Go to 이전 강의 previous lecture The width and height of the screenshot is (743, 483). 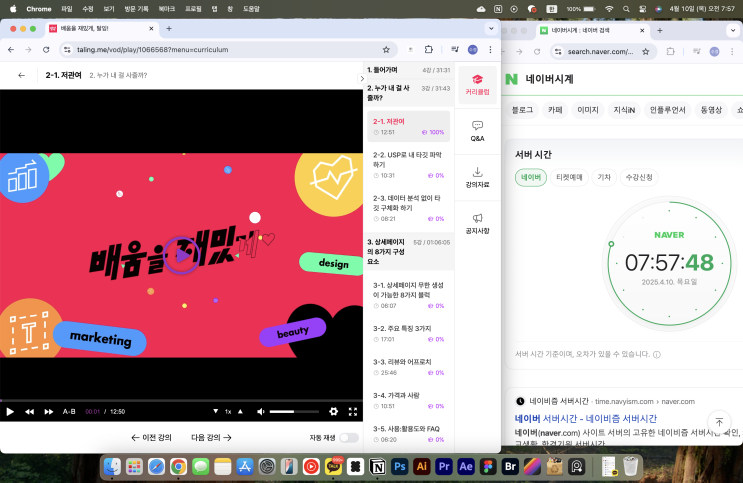tap(152, 437)
